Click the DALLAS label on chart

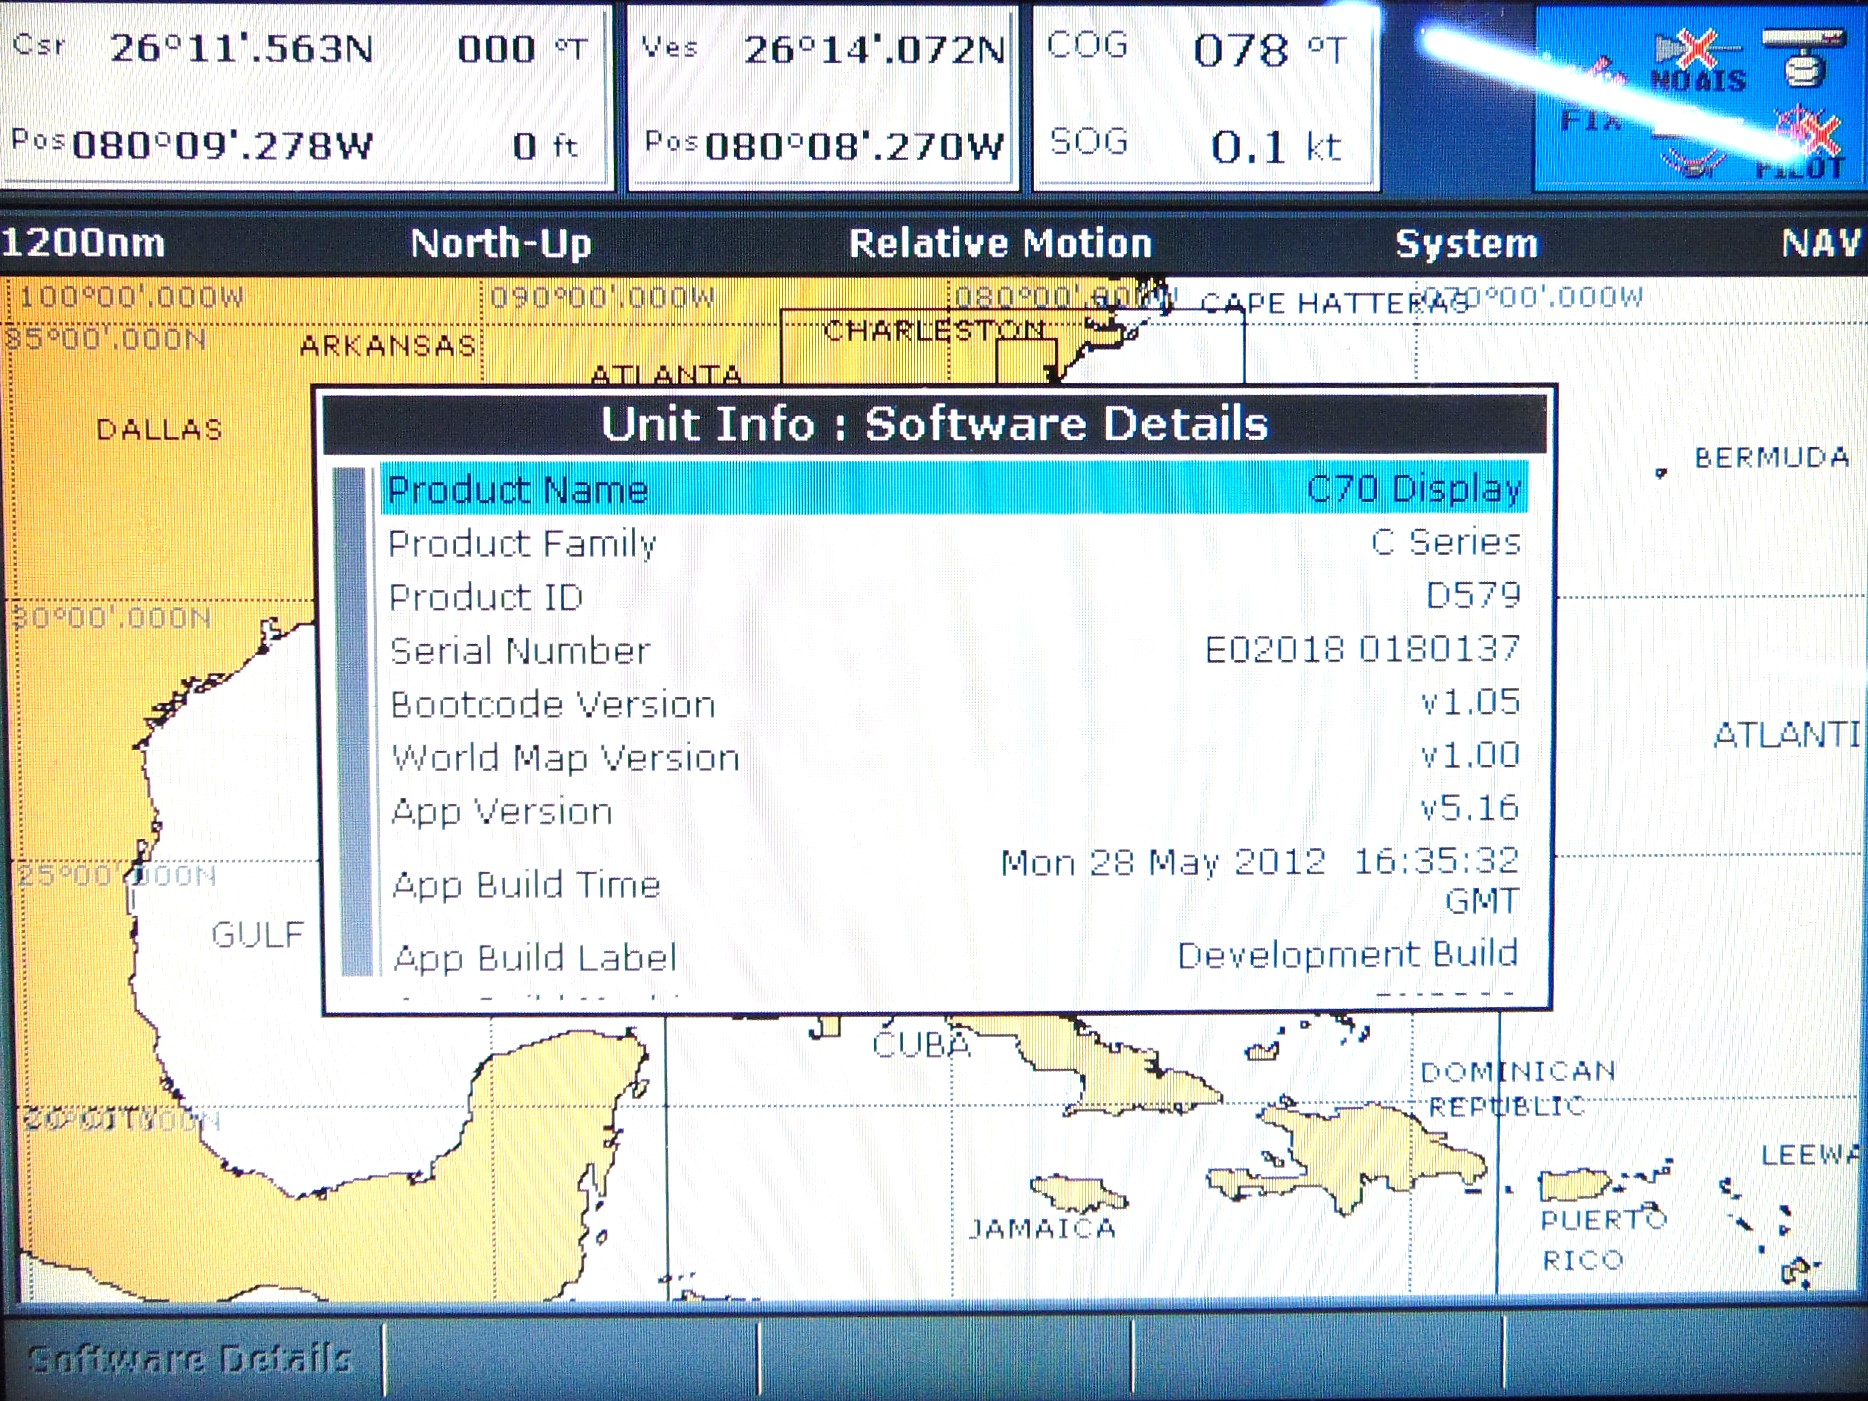(159, 430)
